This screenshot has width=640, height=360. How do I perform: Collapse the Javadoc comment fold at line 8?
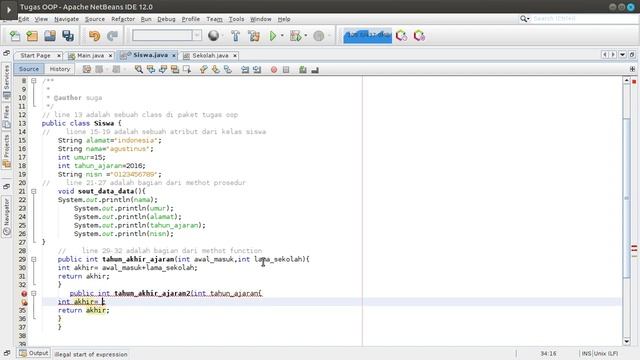pyautogui.click(x=34, y=81)
